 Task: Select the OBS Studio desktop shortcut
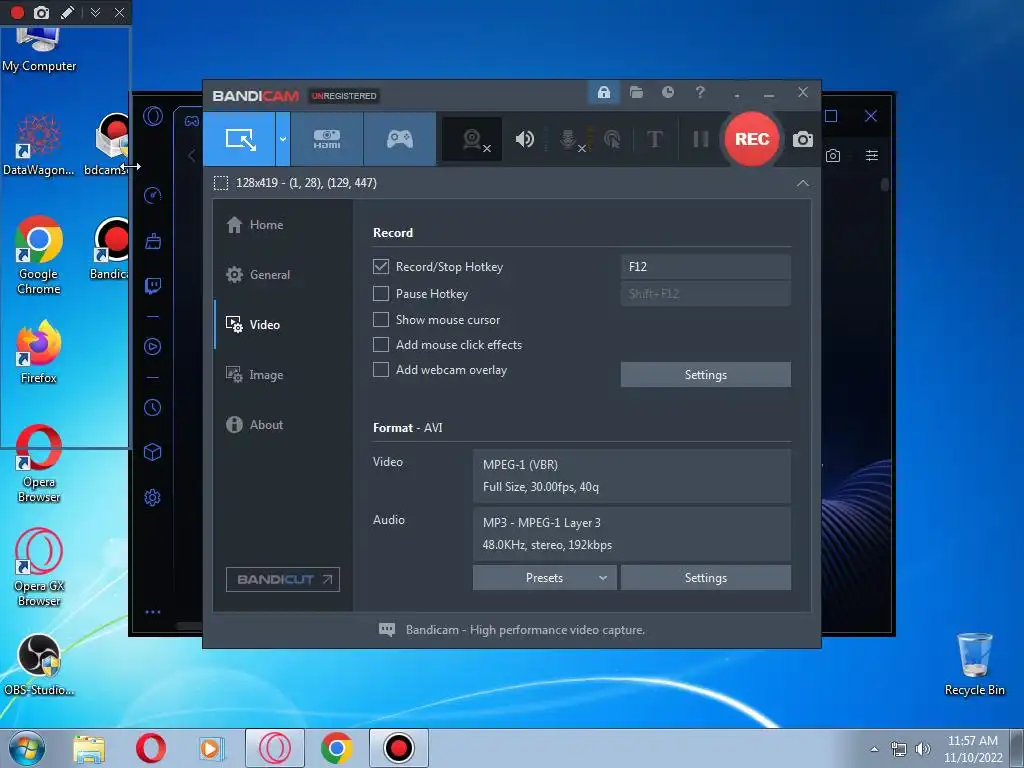(x=39, y=664)
